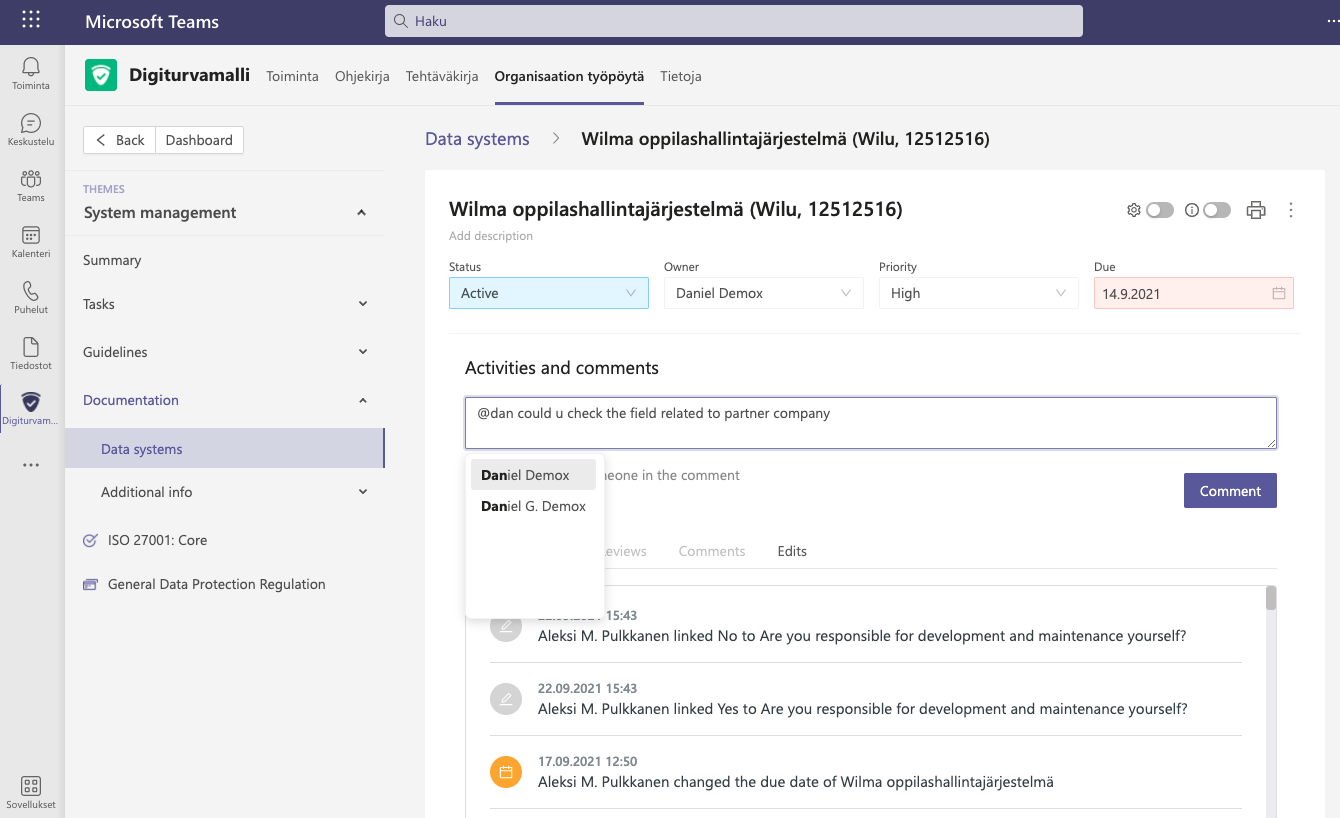The width and height of the screenshot is (1340, 818).
Task: Open the Teams app launcher grid
Action: pos(31,21)
